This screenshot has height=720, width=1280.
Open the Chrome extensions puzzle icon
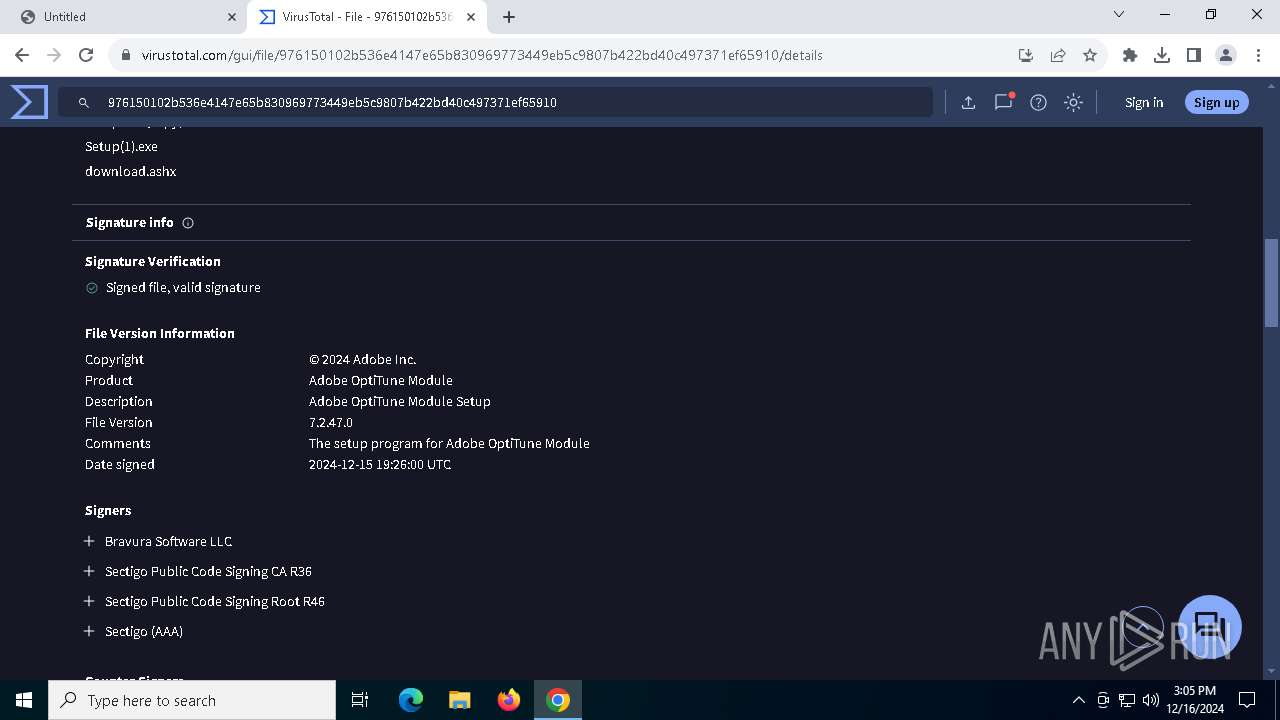coord(1130,55)
